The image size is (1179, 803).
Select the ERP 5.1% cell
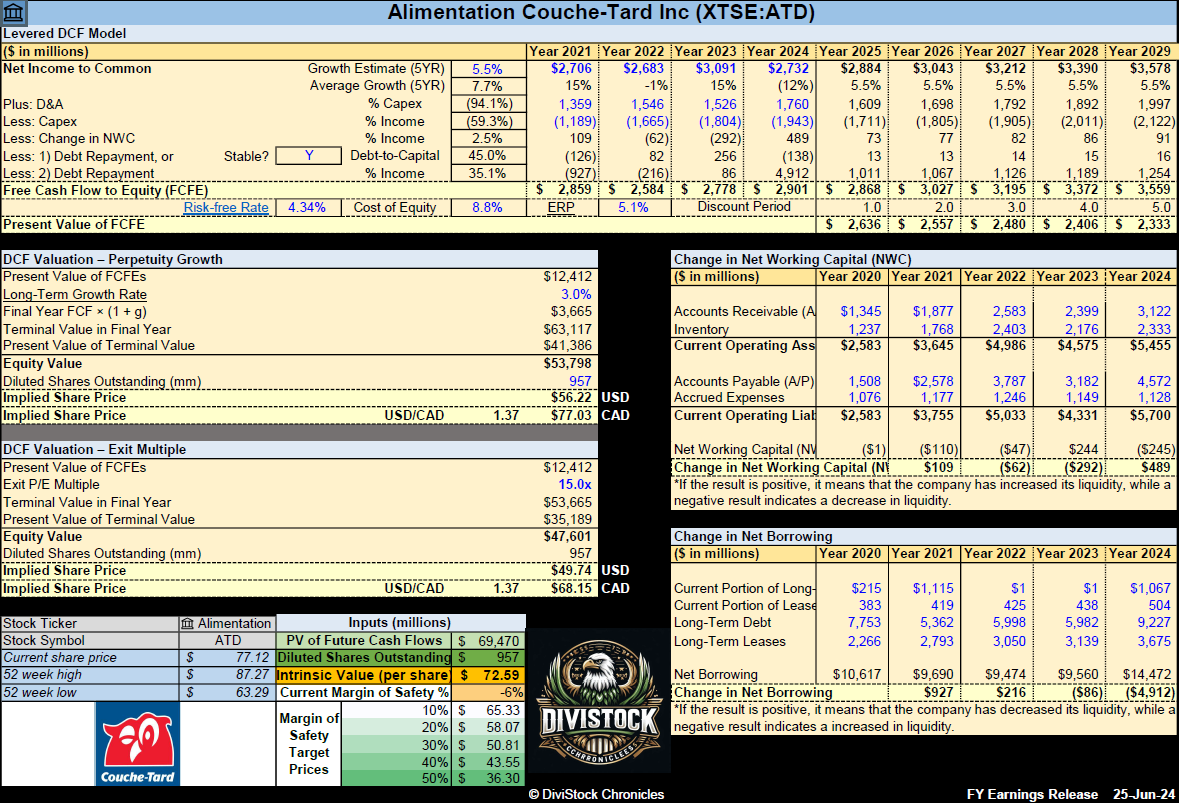[x=634, y=208]
